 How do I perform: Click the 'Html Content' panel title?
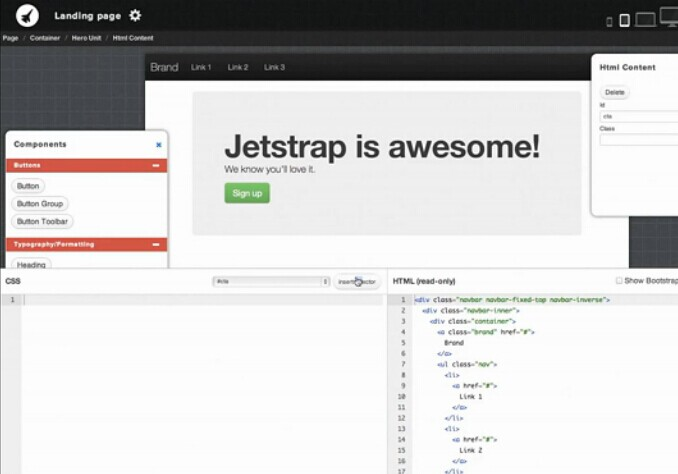tap(627, 67)
